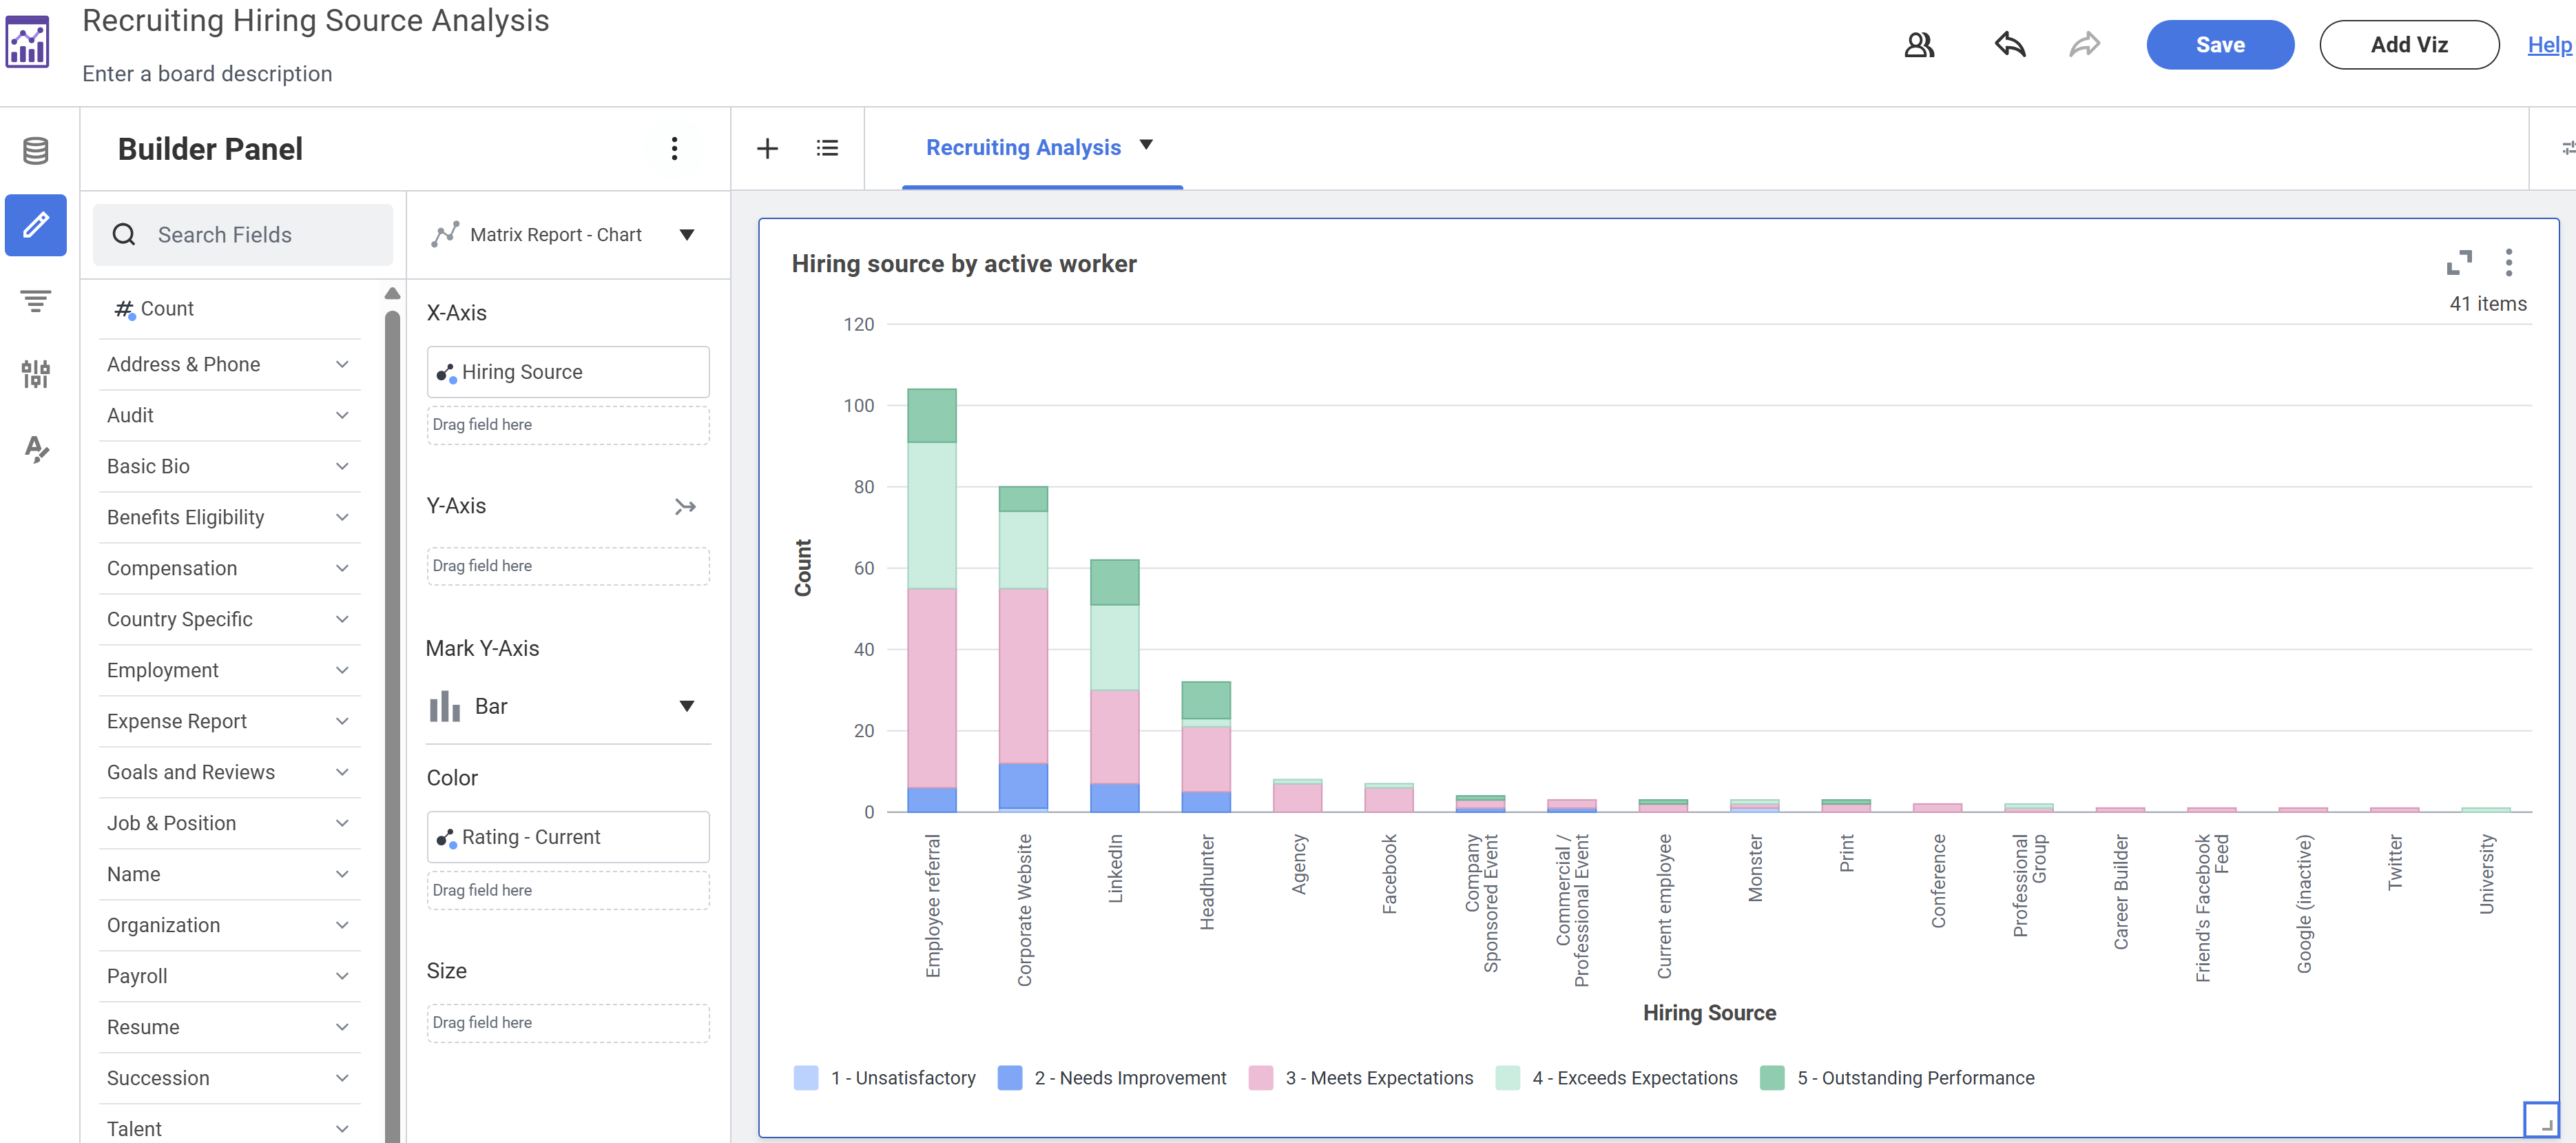Open the filter lines sidebar icon
2576x1143 pixels.
(36, 300)
